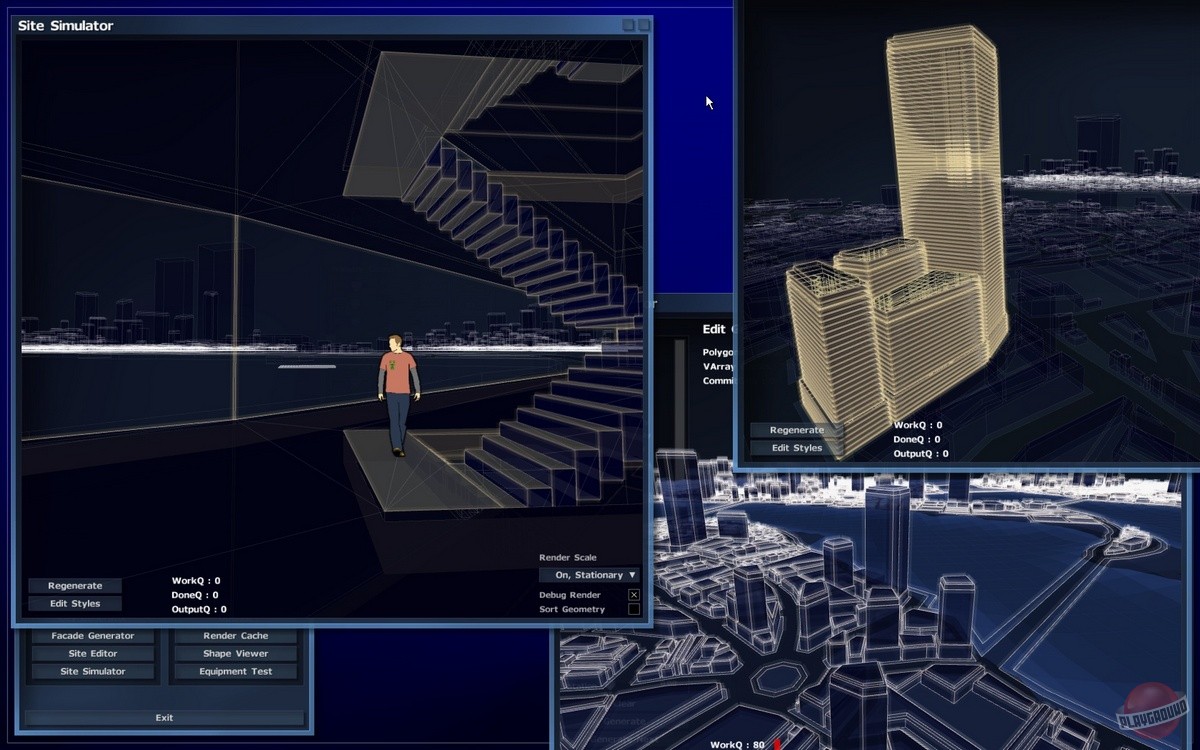The height and width of the screenshot is (750, 1200).
Task: Click Edit Styles in the building viewer window
Action: [x=797, y=448]
